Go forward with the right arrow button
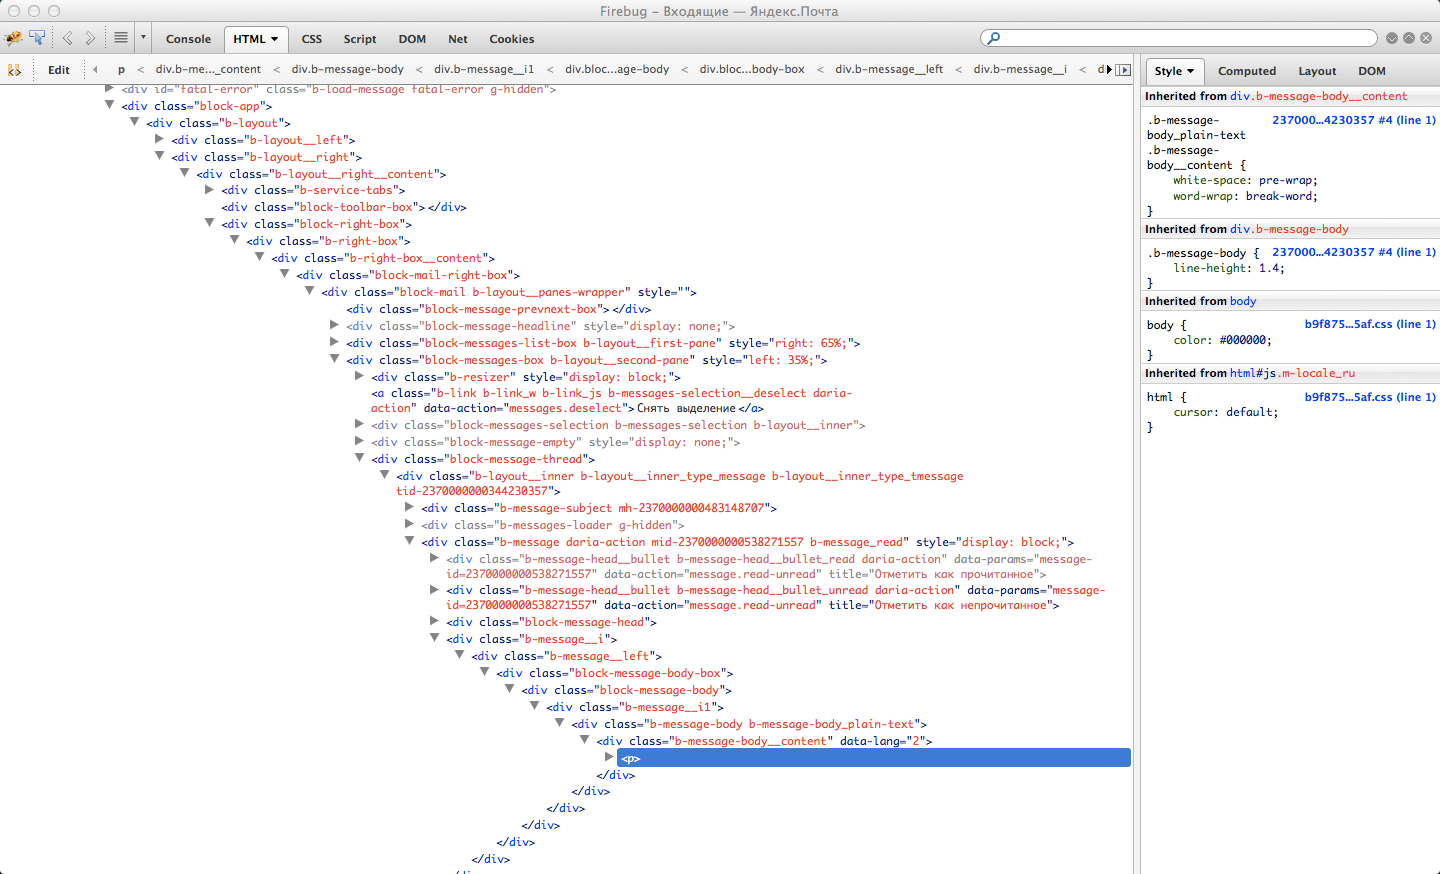1440x874 pixels. point(90,38)
